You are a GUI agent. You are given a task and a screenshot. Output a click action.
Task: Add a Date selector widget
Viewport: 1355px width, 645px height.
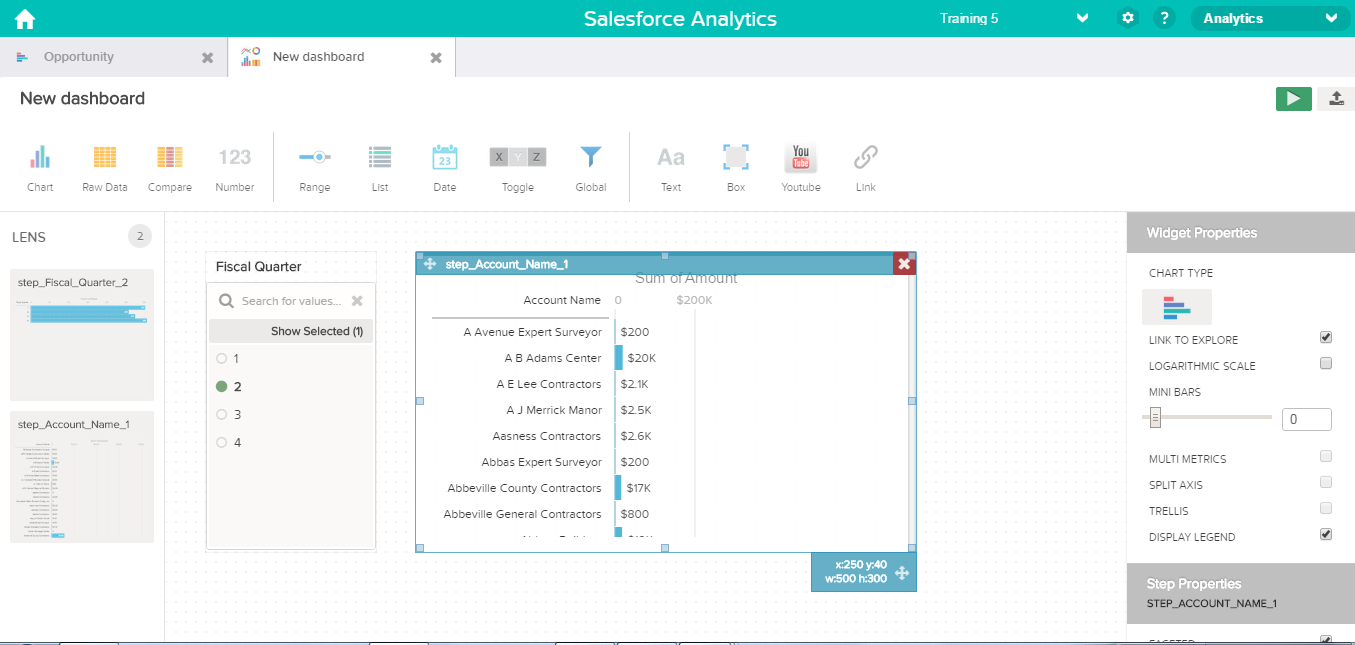[x=445, y=168]
